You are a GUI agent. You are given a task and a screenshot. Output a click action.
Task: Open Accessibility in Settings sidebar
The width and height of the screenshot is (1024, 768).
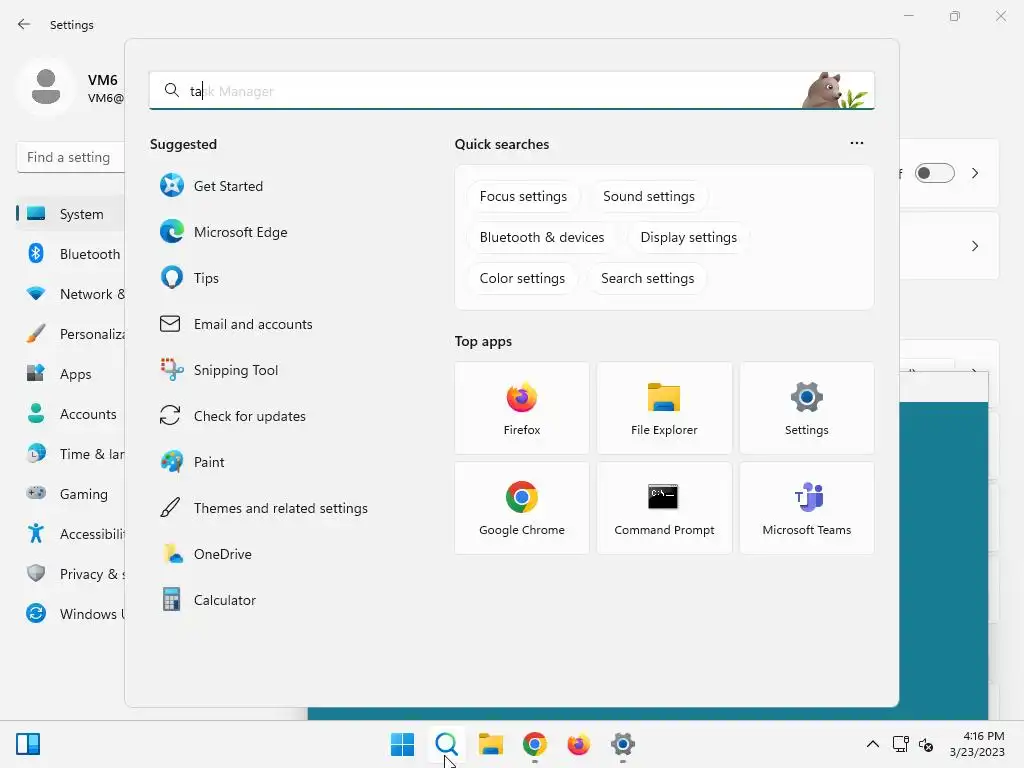(x=71, y=534)
